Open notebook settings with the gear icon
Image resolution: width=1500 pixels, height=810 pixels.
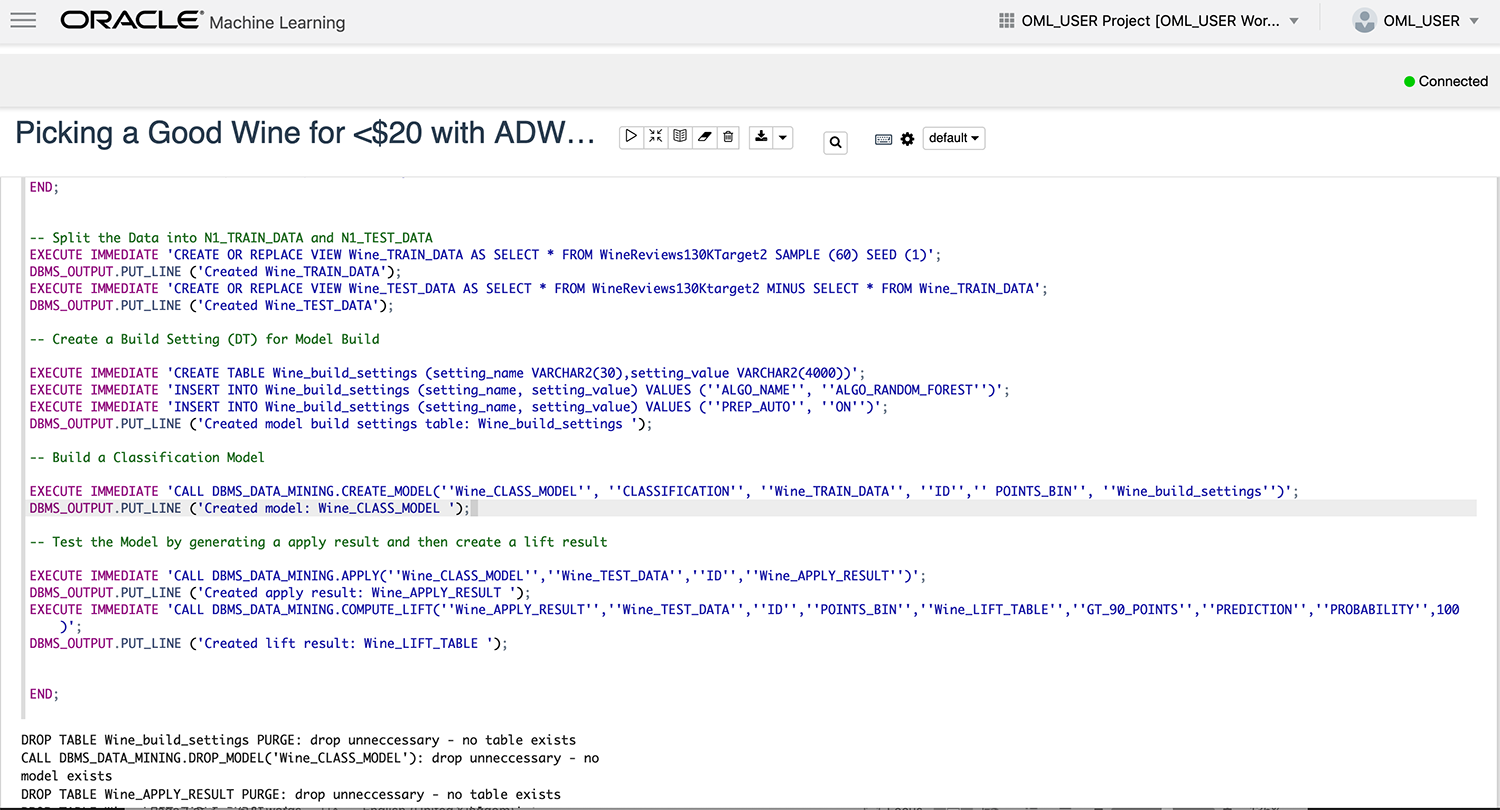(x=907, y=140)
